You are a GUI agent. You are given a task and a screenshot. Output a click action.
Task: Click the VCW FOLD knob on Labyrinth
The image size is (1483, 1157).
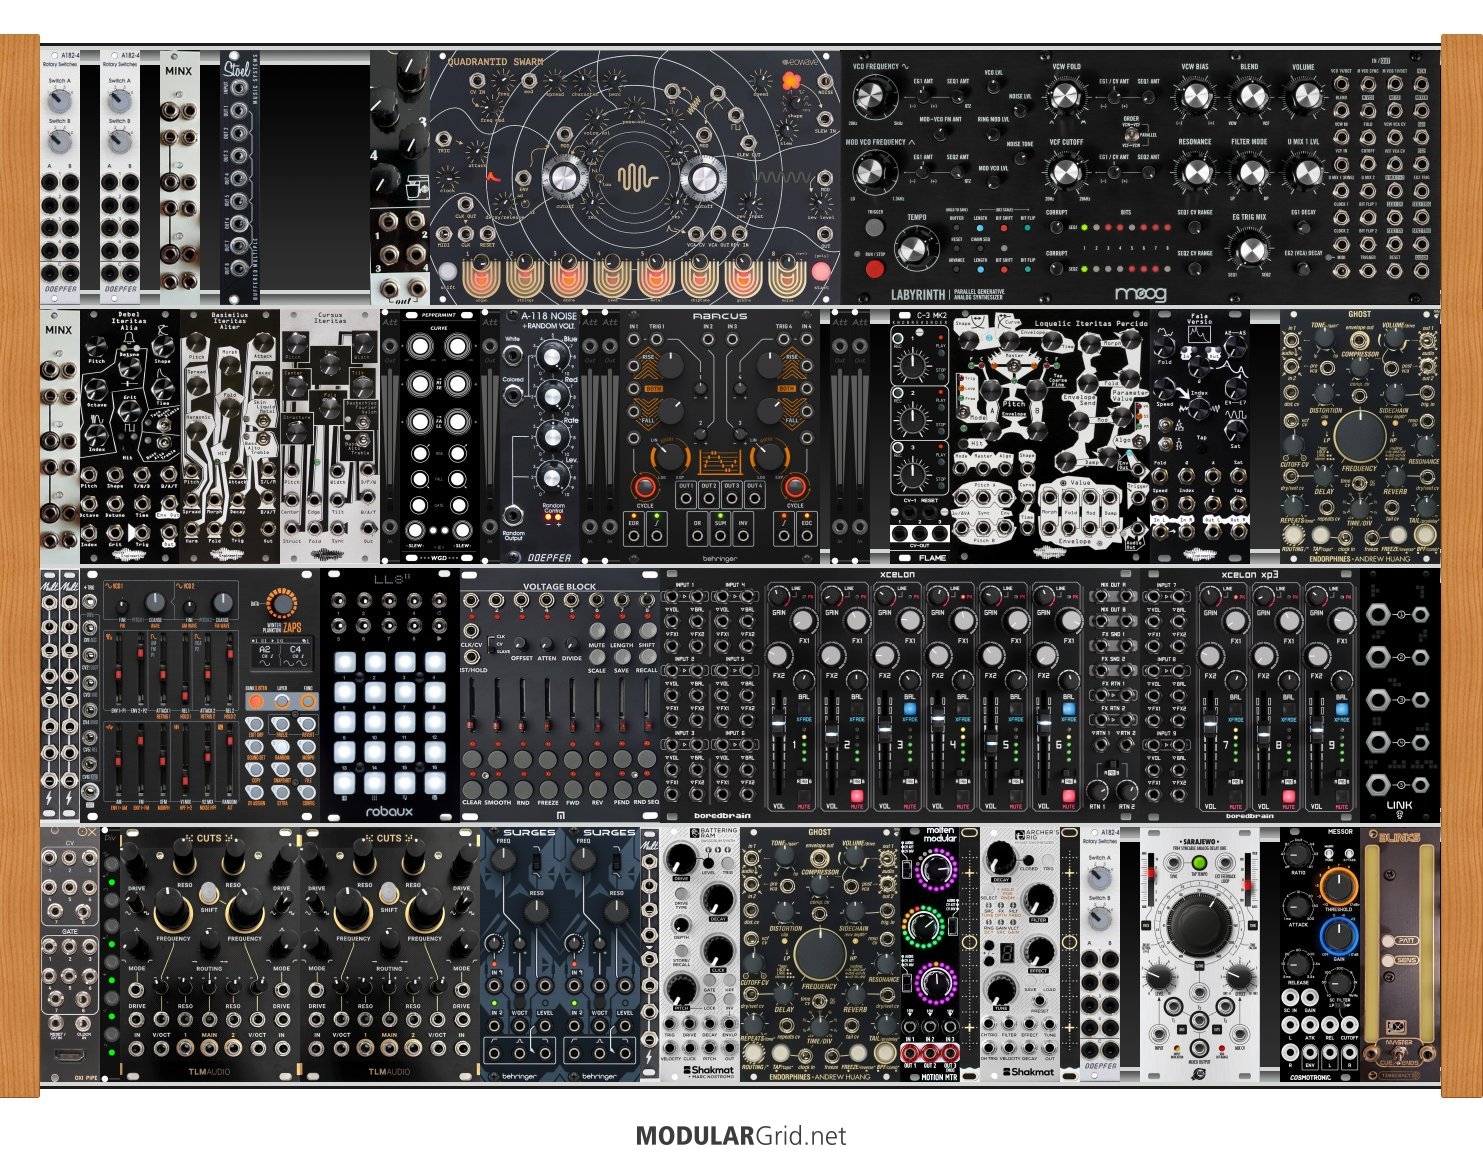pos(1066,97)
